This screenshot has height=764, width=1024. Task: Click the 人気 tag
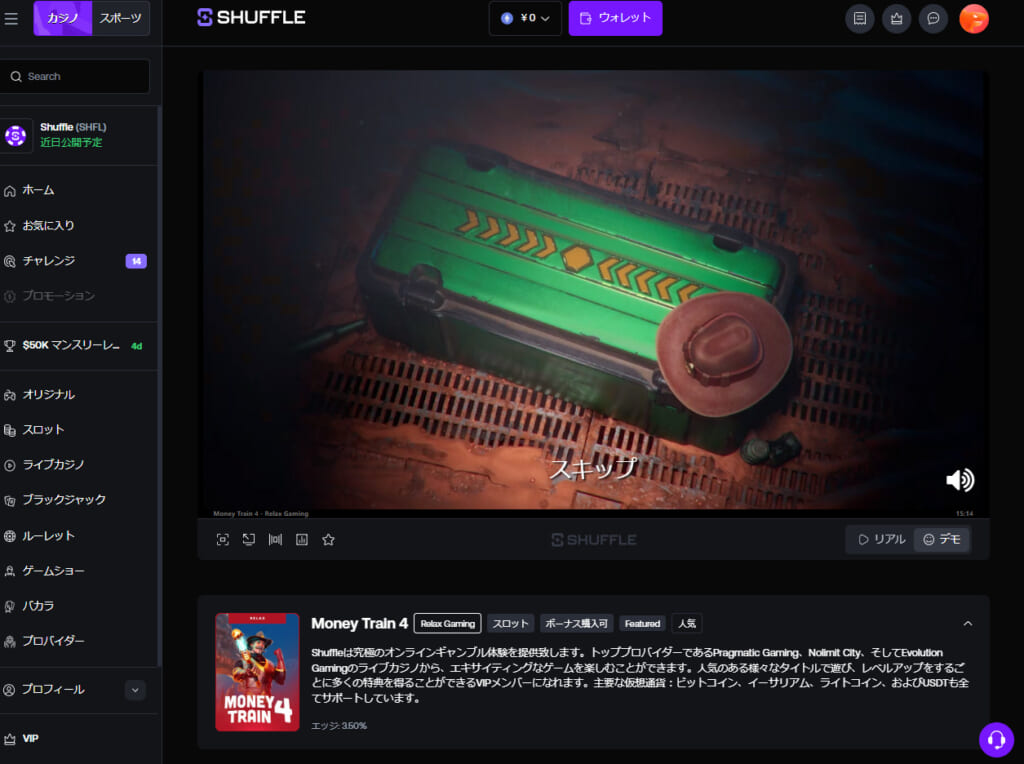click(x=687, y=624)
